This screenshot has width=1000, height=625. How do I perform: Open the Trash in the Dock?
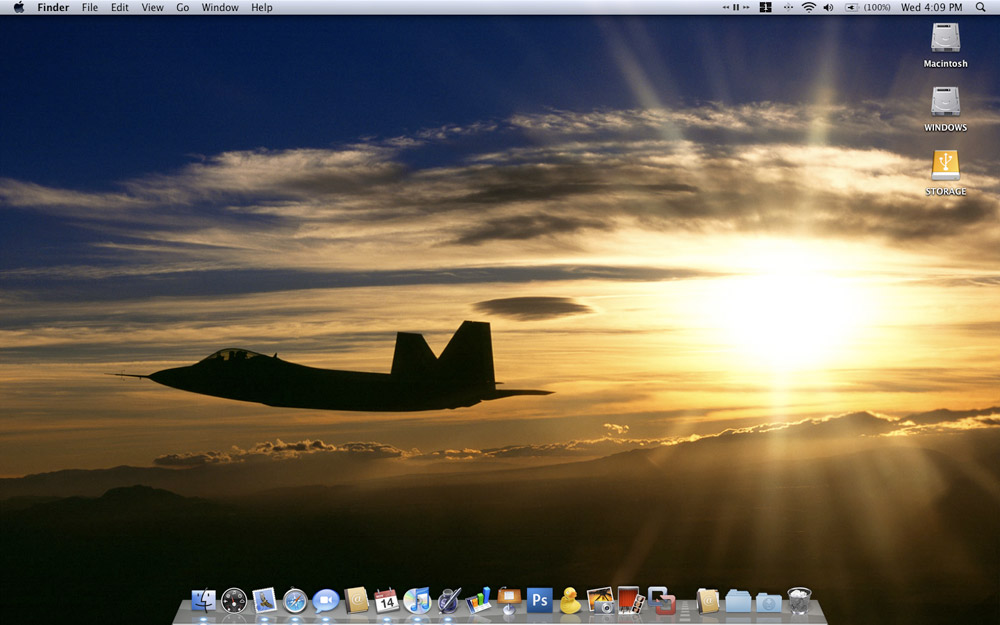pos(799,601)
